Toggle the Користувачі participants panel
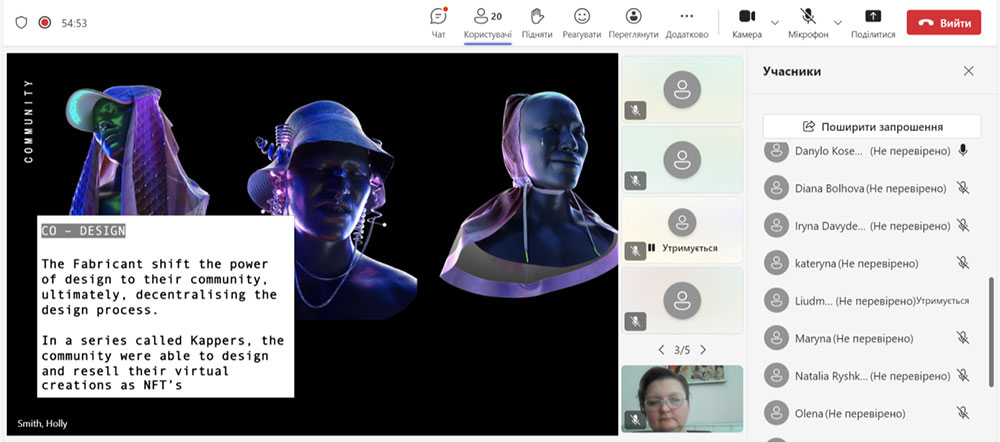The height and width of the screenshot is (442, 1000). (x=487, y=23)
